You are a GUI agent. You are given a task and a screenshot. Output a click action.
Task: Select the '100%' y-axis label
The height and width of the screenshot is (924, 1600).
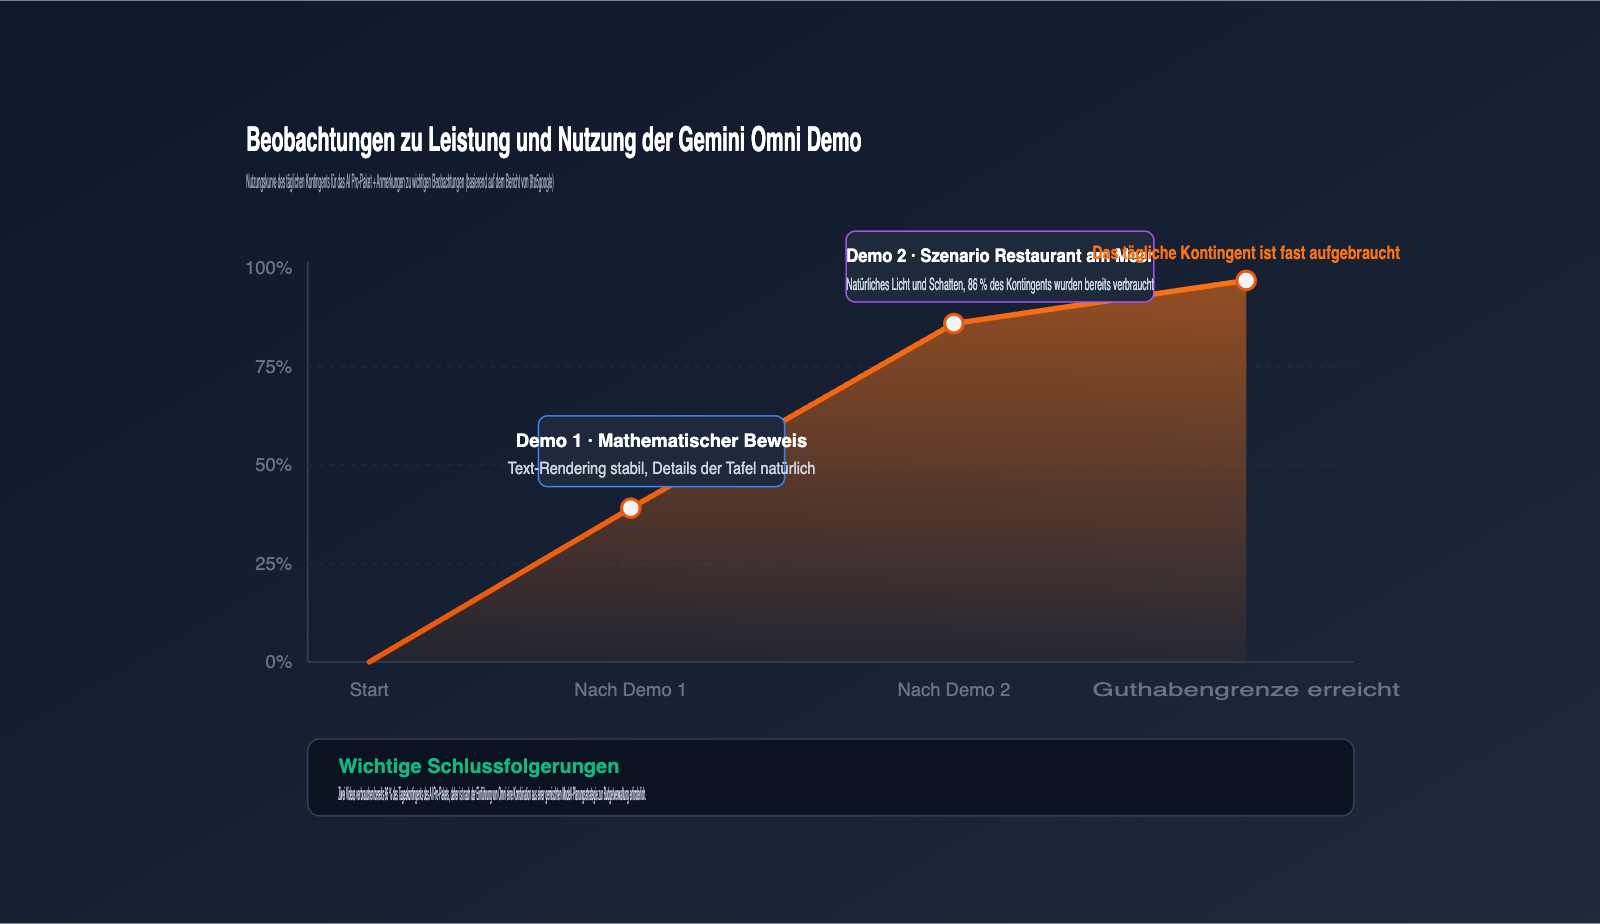click(x=269, y=268)
